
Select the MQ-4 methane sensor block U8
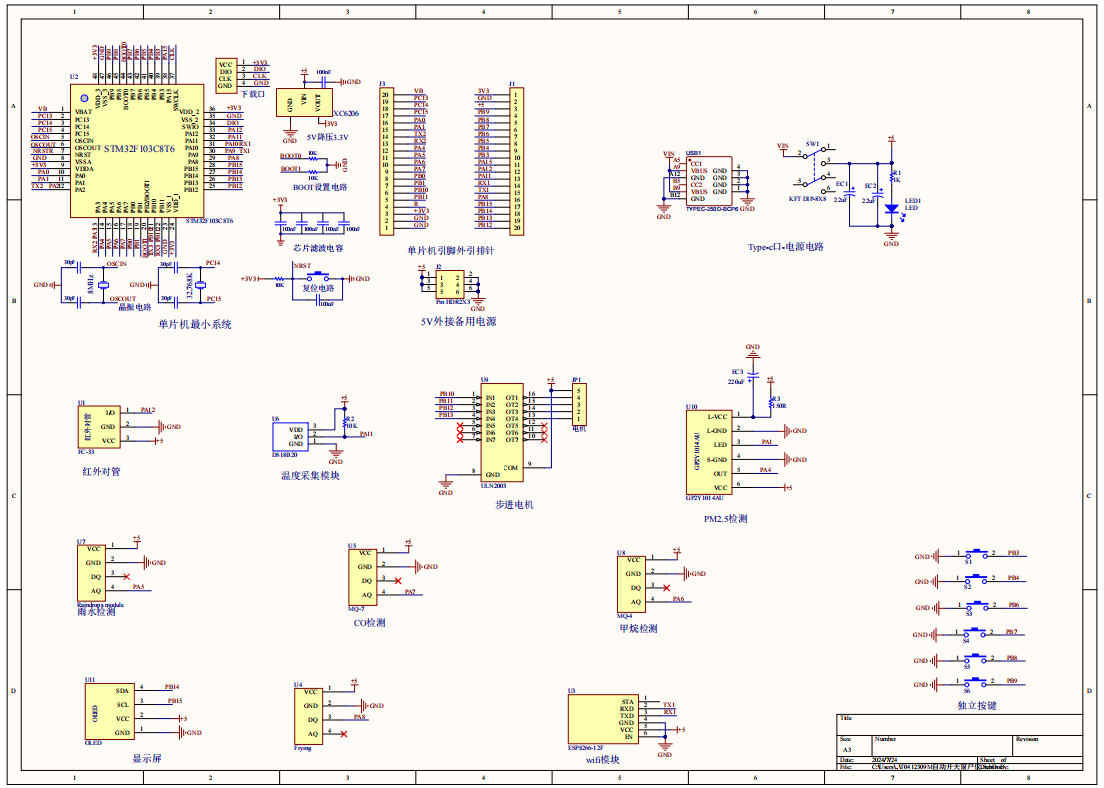[632, 580]
